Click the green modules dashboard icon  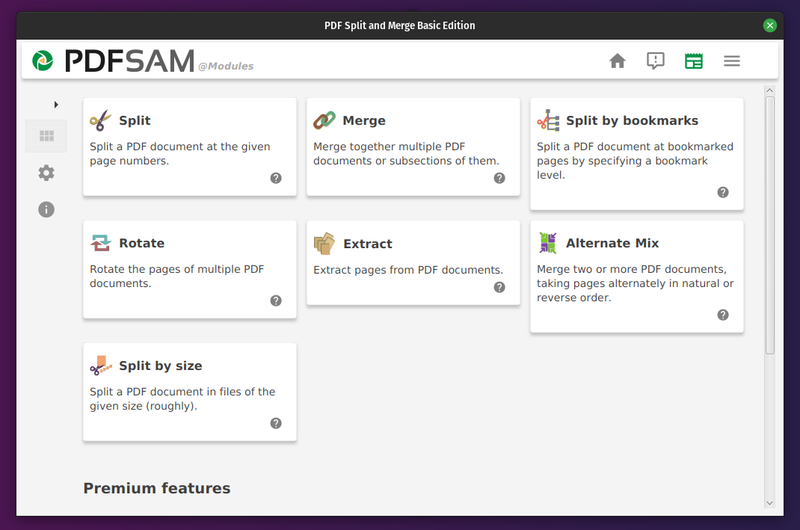pos(693,61)
